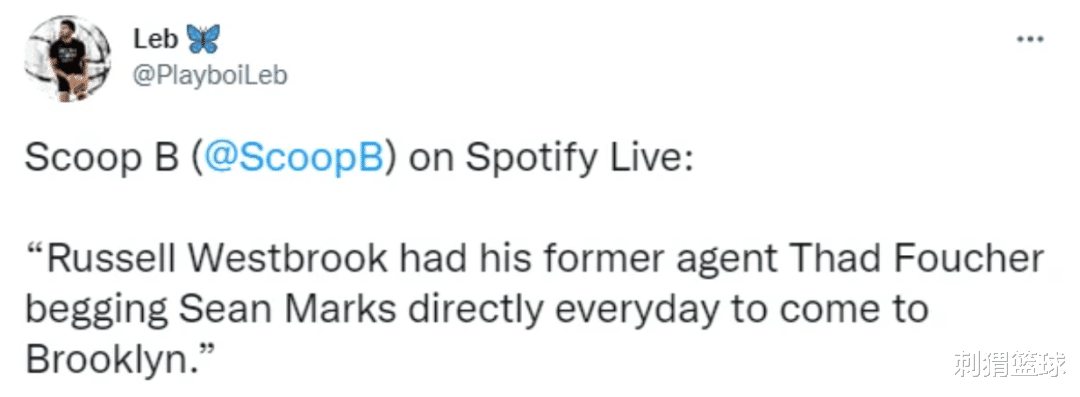Click the word begging in the tweet
The image size is (1080, 397).
tap(96, 312)
